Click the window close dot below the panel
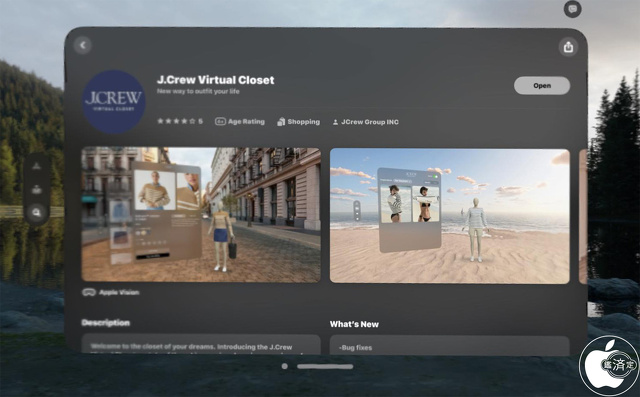This screenshot has height=397, width=640. coord(284,366)
